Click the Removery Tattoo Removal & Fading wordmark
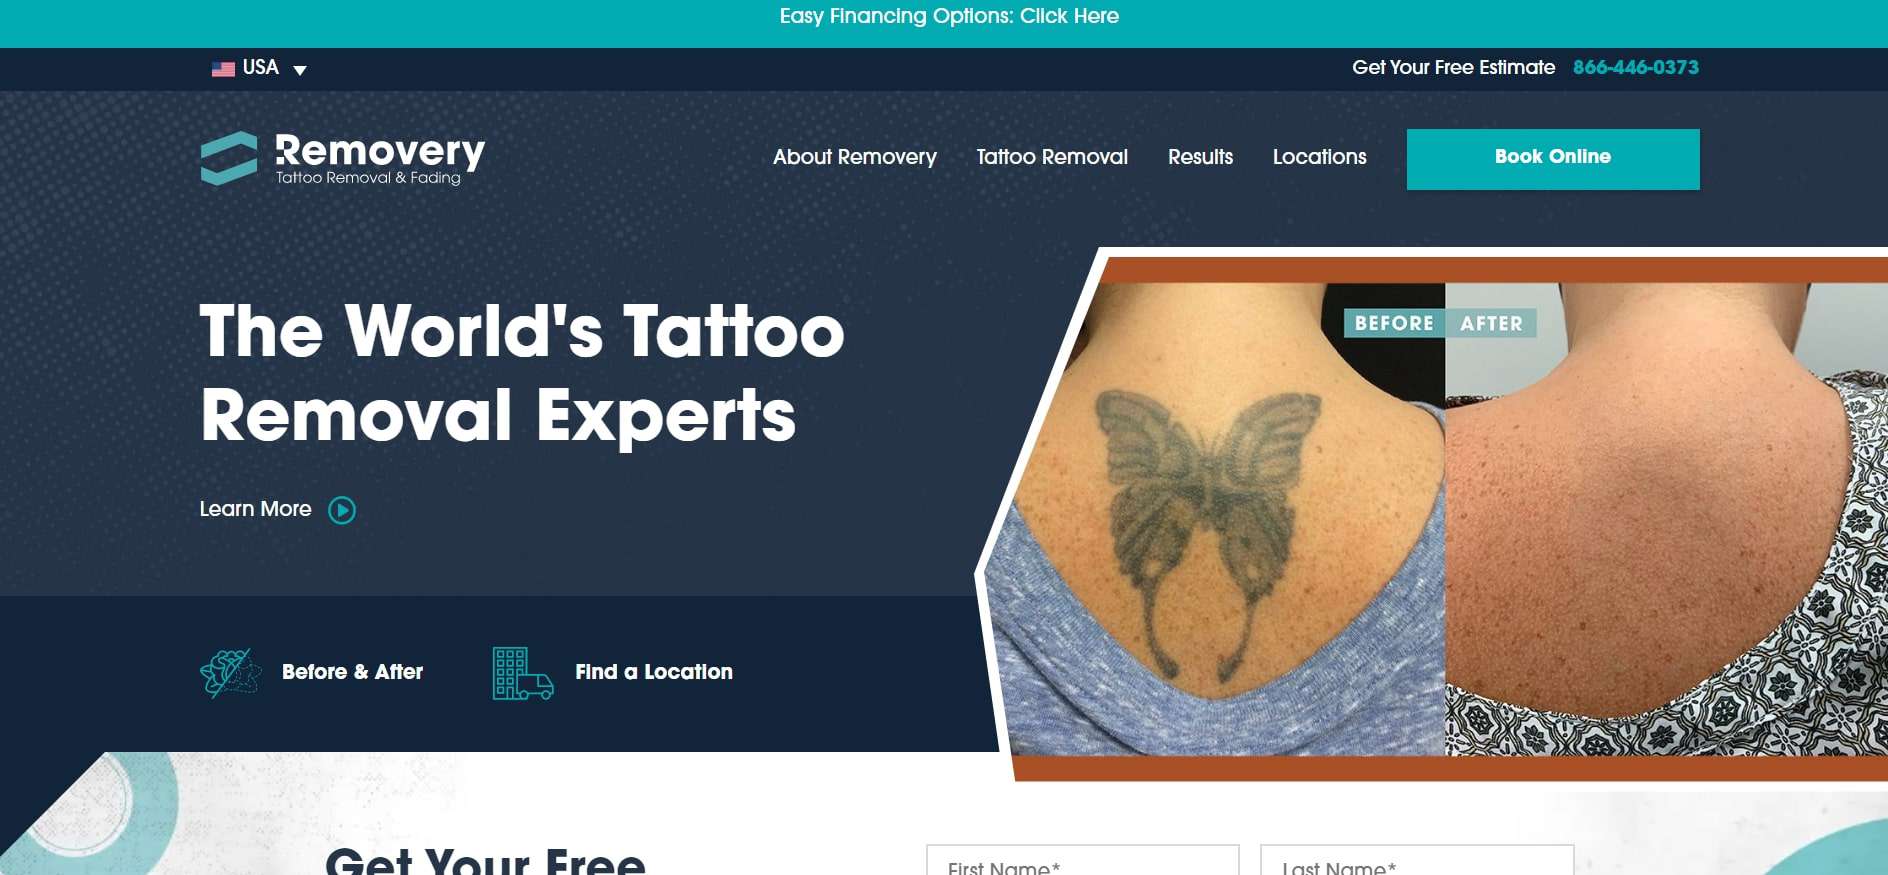1888x875 pixels. point(380,159)
